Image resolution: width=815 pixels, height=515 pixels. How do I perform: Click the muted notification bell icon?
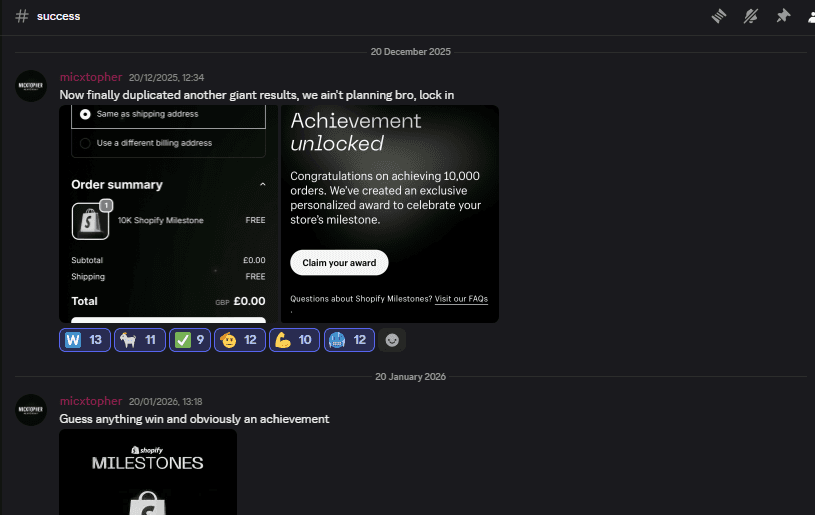(751, 16)
